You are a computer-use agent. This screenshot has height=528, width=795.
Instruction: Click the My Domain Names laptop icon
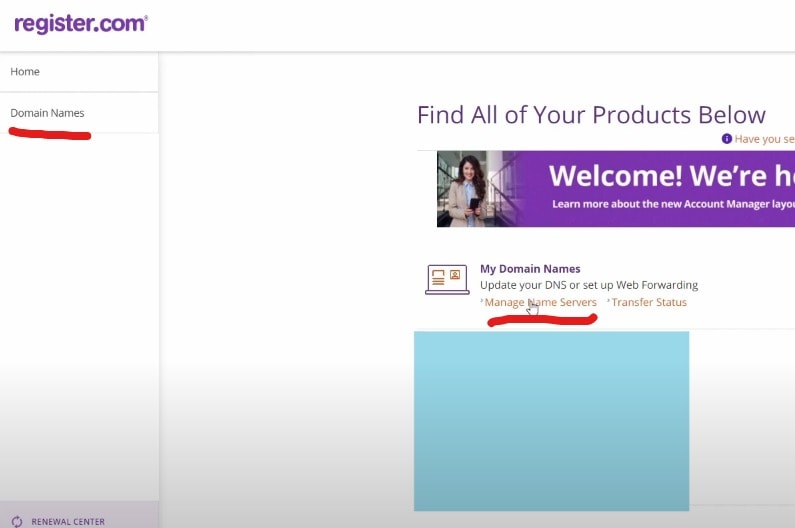(x=447, y=279)
